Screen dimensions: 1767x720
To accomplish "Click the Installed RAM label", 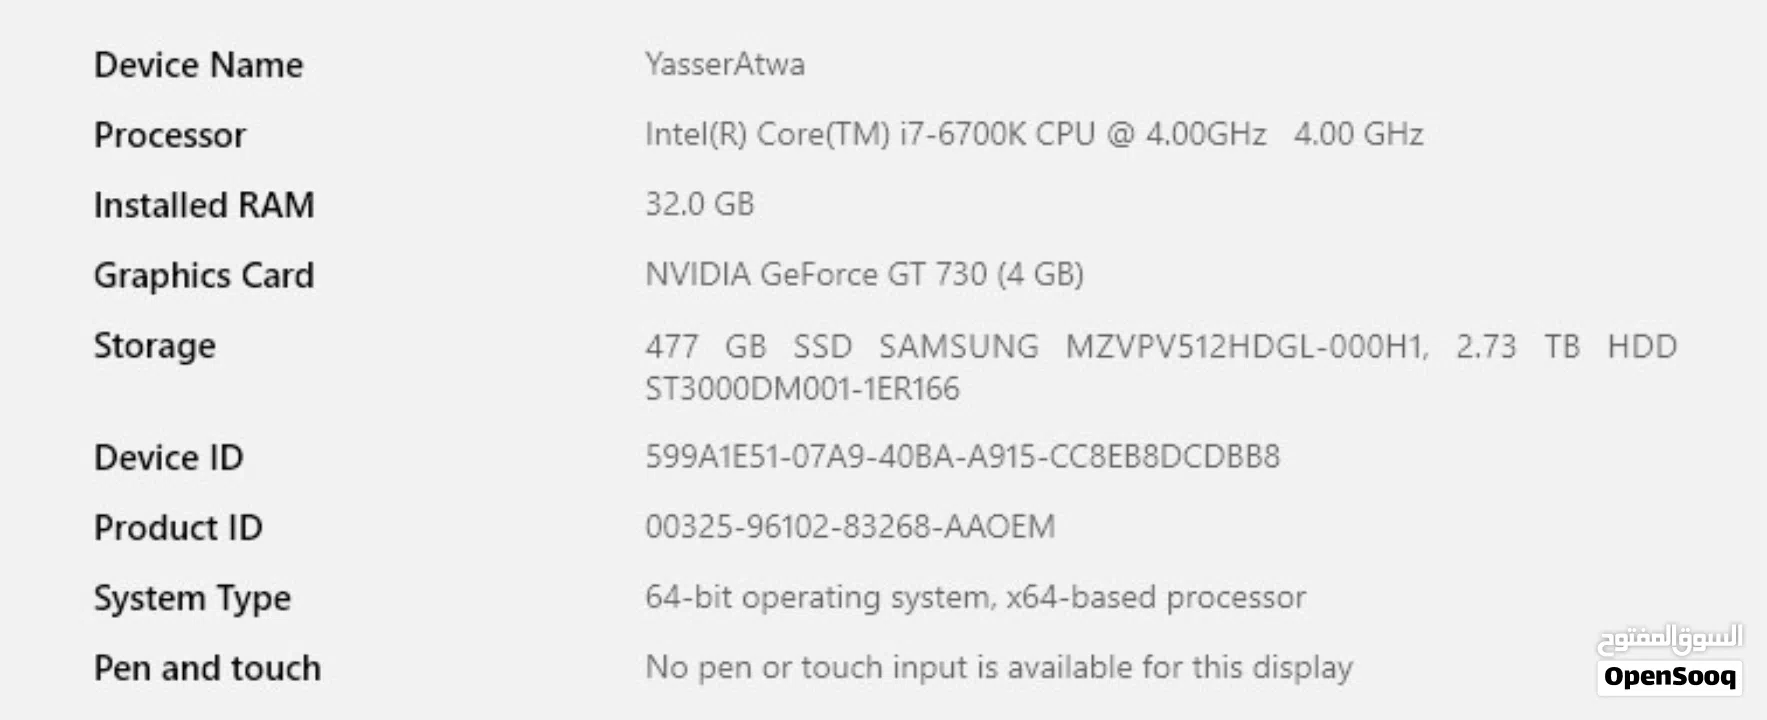I will [204, 205].
